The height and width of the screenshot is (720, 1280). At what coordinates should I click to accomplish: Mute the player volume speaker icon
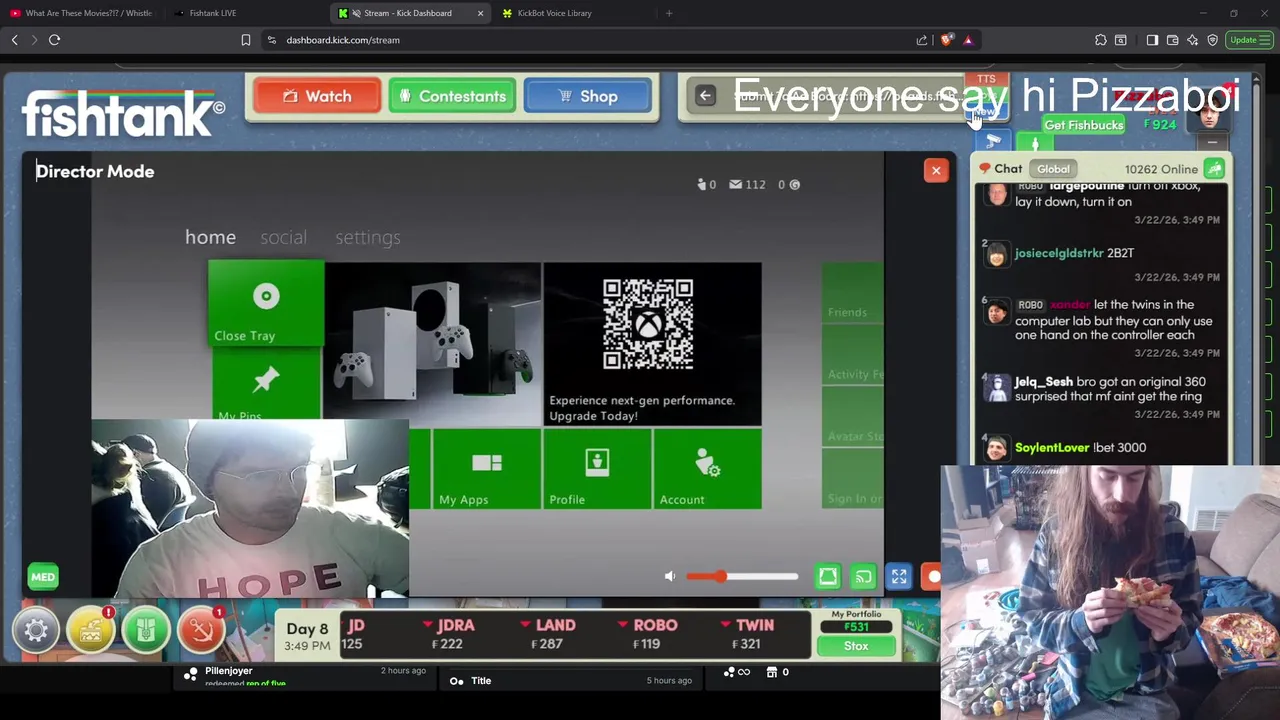click(670, 576)
